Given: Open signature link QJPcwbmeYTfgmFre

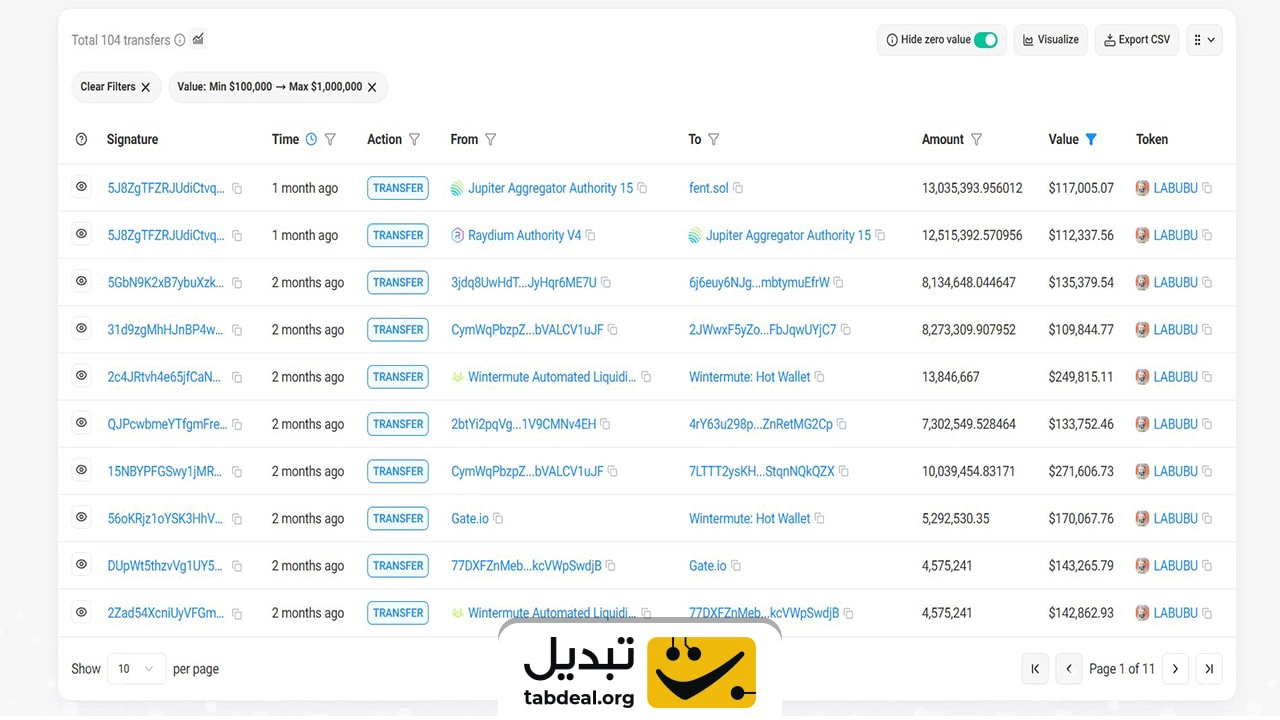Looking at the screenshot, I should click(167, 424).
